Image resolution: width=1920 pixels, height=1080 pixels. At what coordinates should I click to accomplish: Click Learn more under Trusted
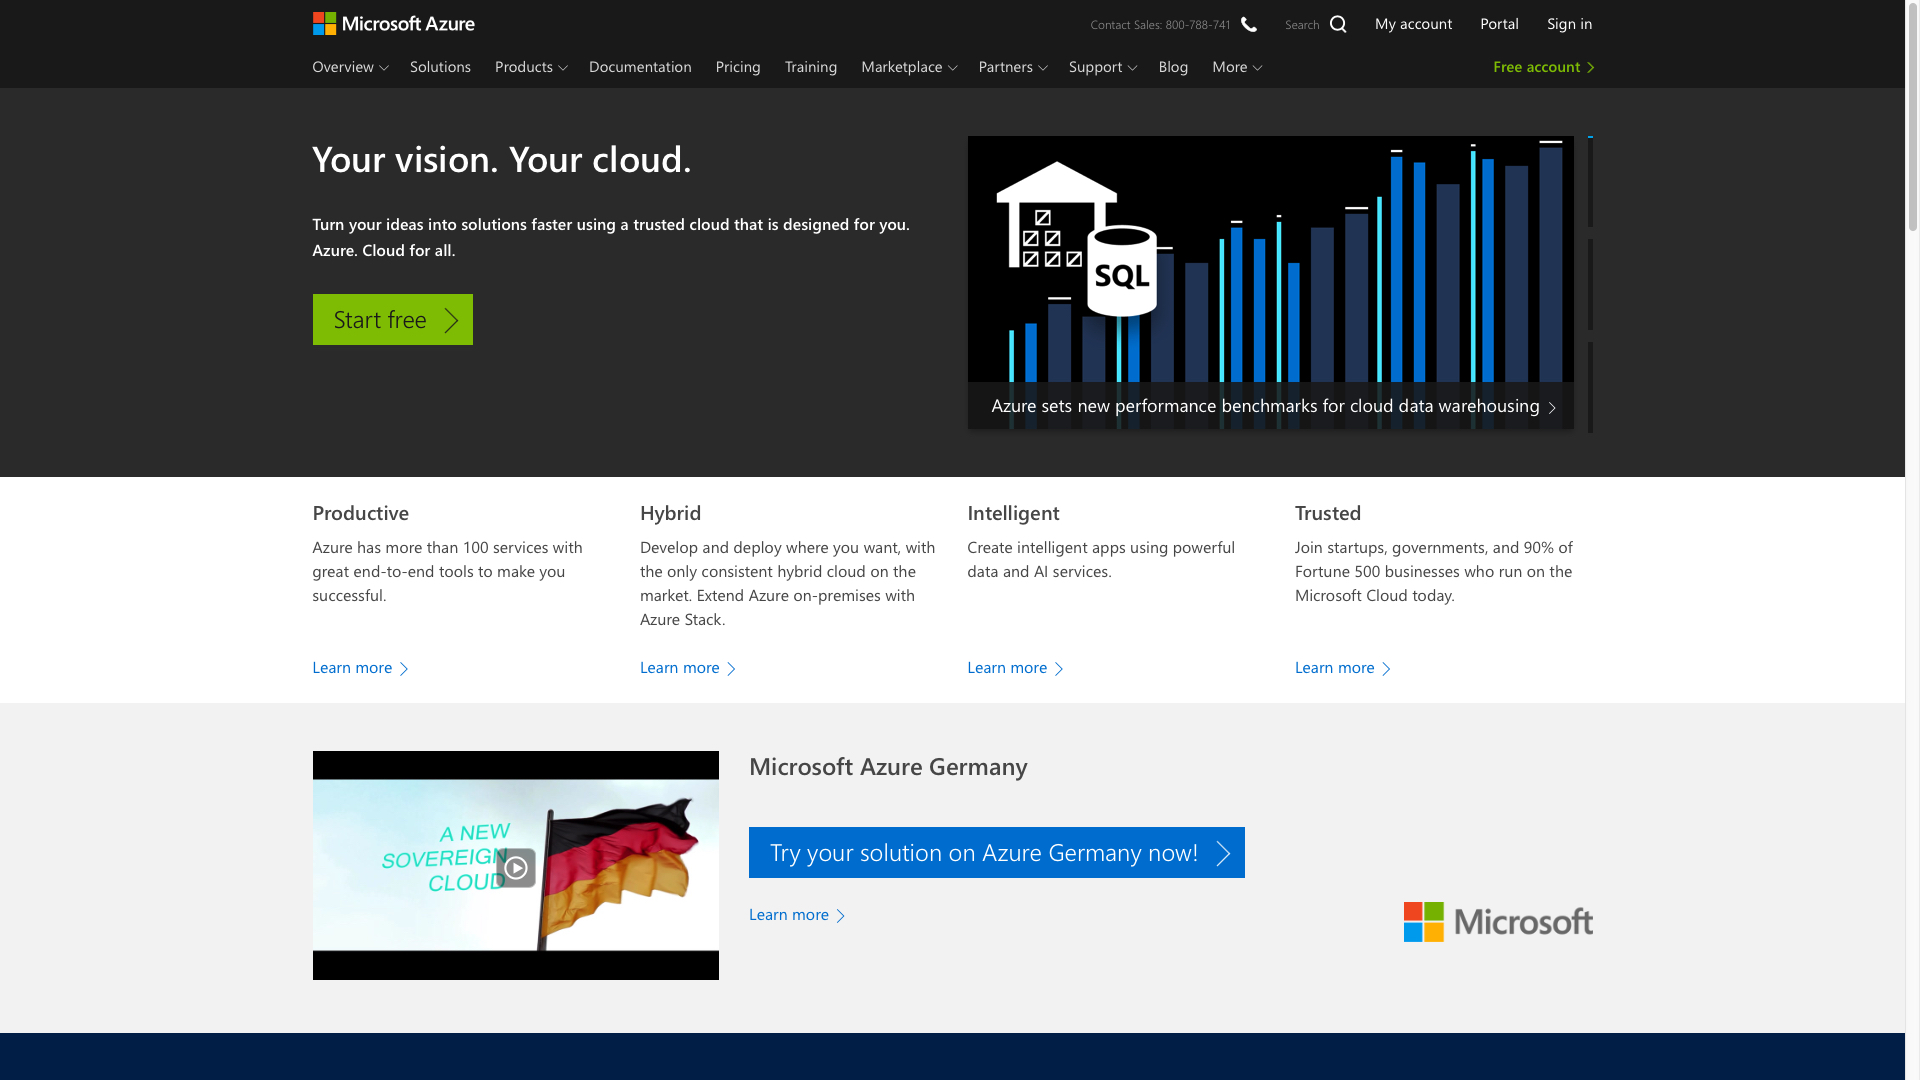point(1342,667)
